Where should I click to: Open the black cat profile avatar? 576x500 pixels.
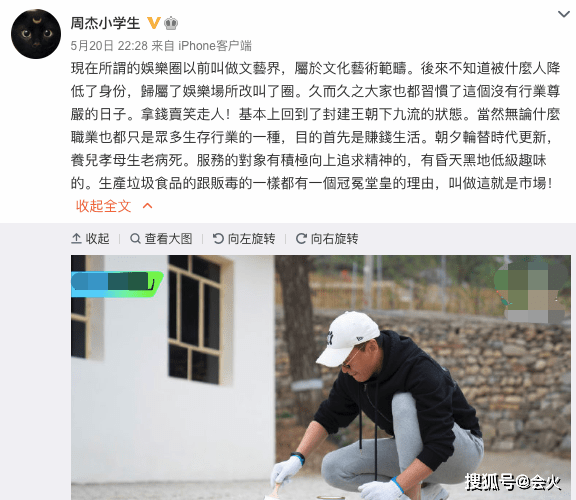point(36,34)
